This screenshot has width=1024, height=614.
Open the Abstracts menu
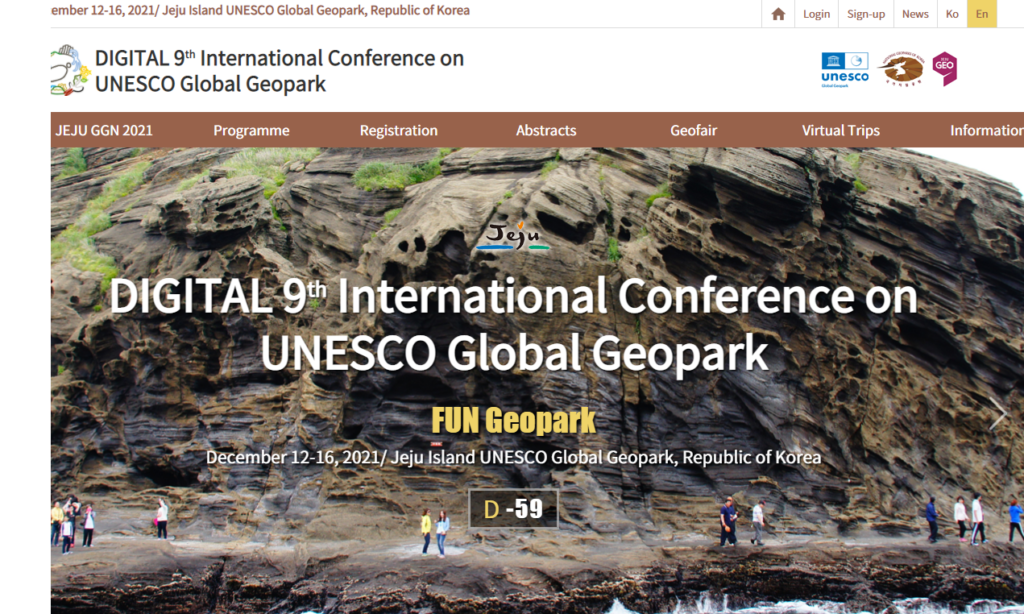point(546,130)
